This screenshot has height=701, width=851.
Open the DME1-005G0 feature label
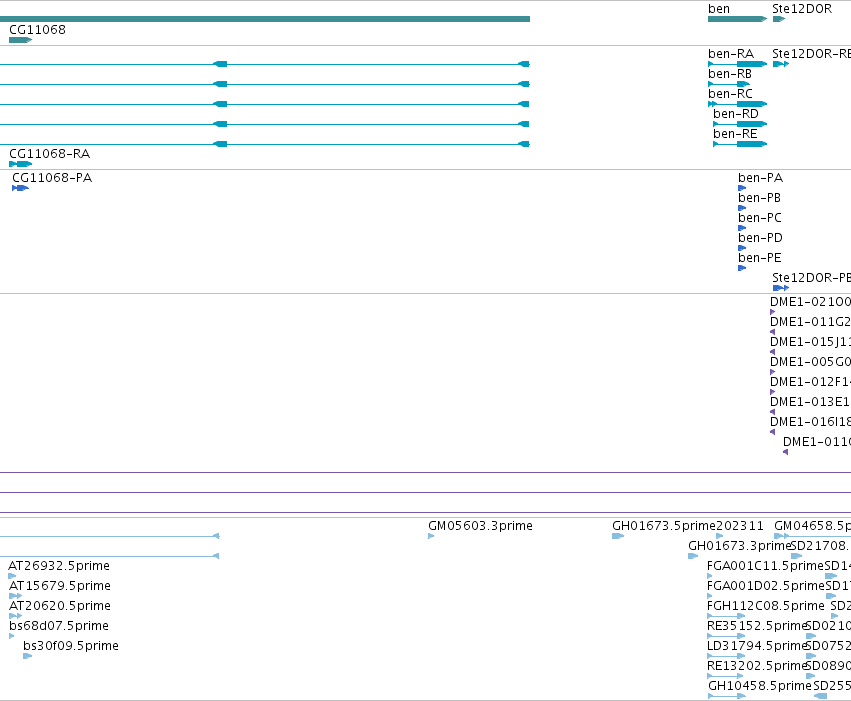tap(810, 363)
